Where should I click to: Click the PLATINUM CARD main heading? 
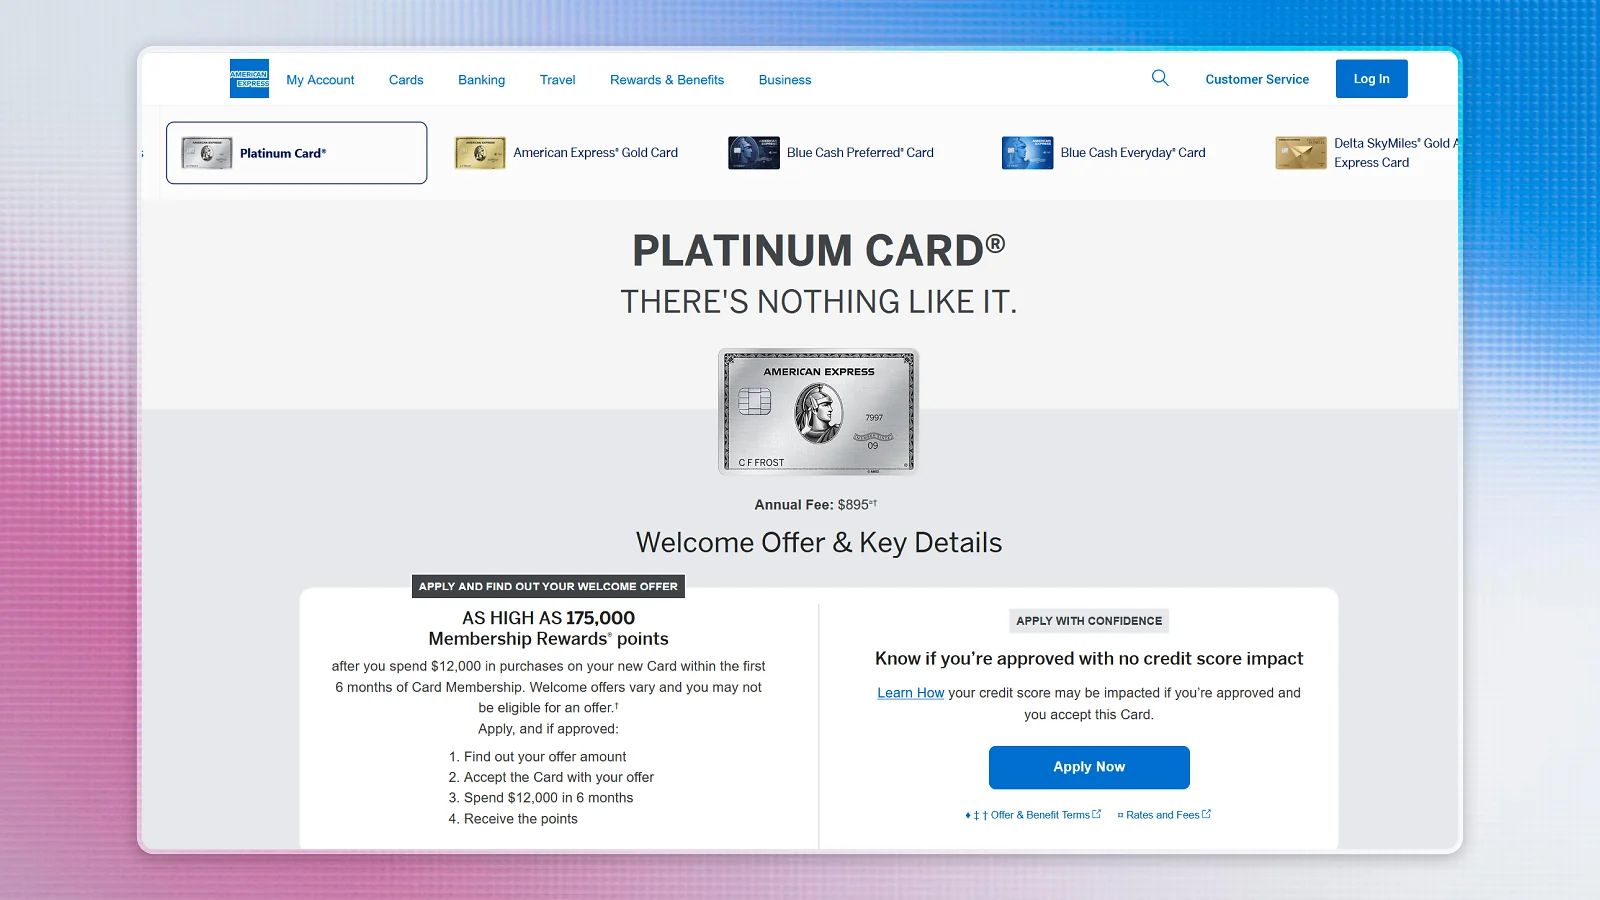(x=819, y=250)
